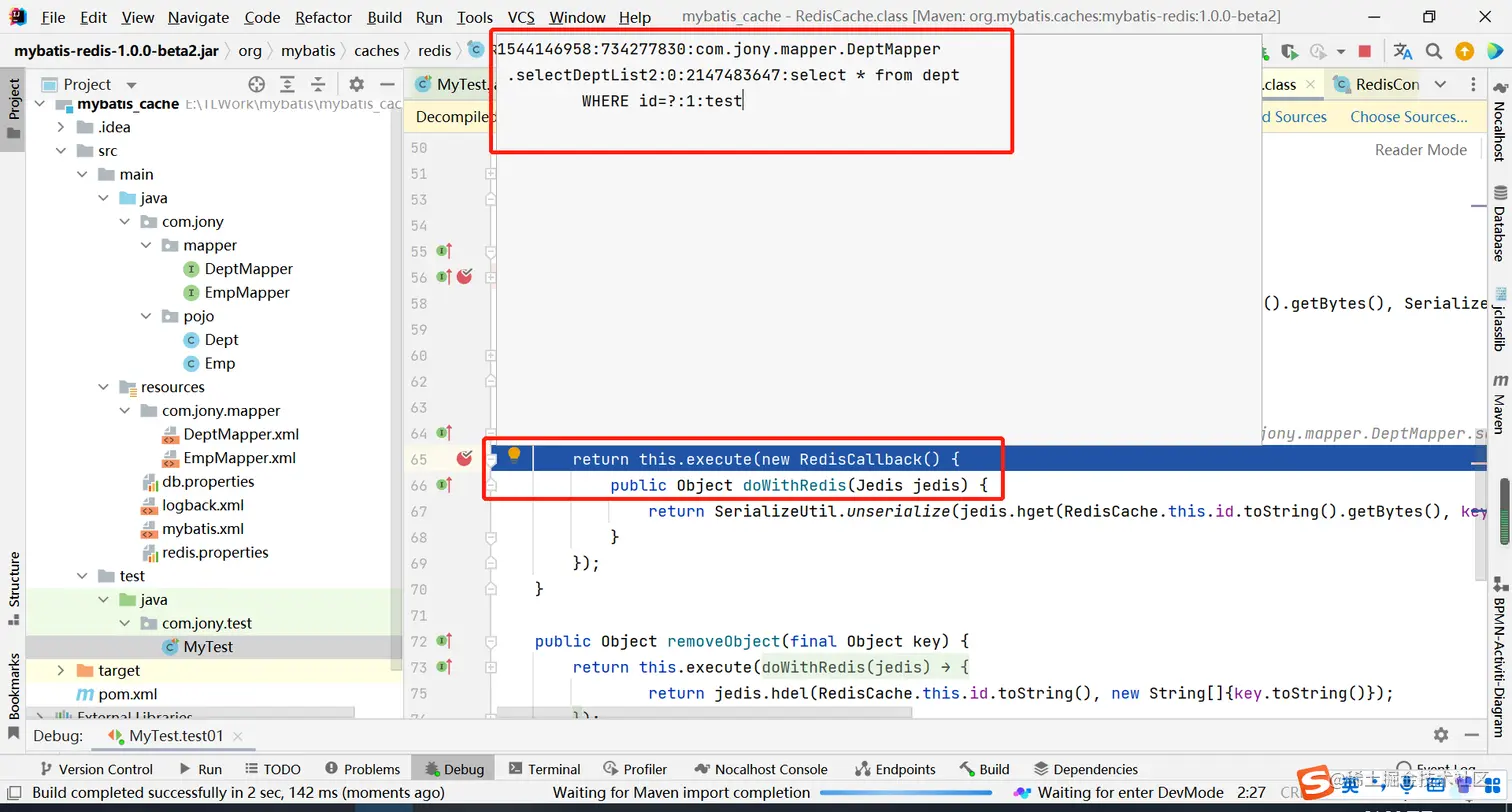The image size is (1512, 812).
Task: Collapse the main folder
Action: [83, 174]
